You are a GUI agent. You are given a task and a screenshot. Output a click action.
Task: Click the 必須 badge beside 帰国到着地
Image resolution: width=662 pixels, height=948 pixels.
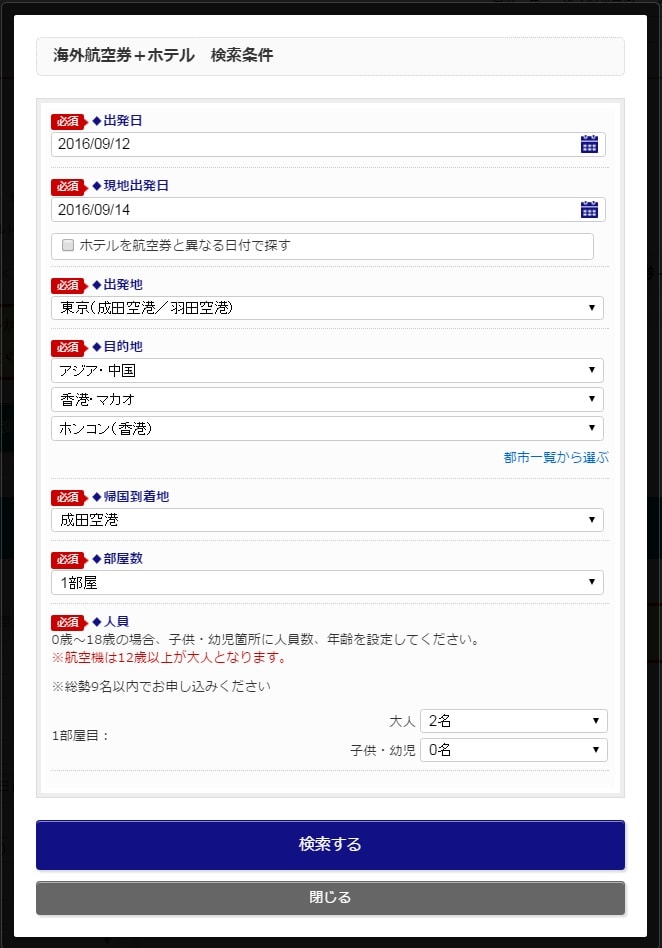pyautogui.click(x=70, y=497)
